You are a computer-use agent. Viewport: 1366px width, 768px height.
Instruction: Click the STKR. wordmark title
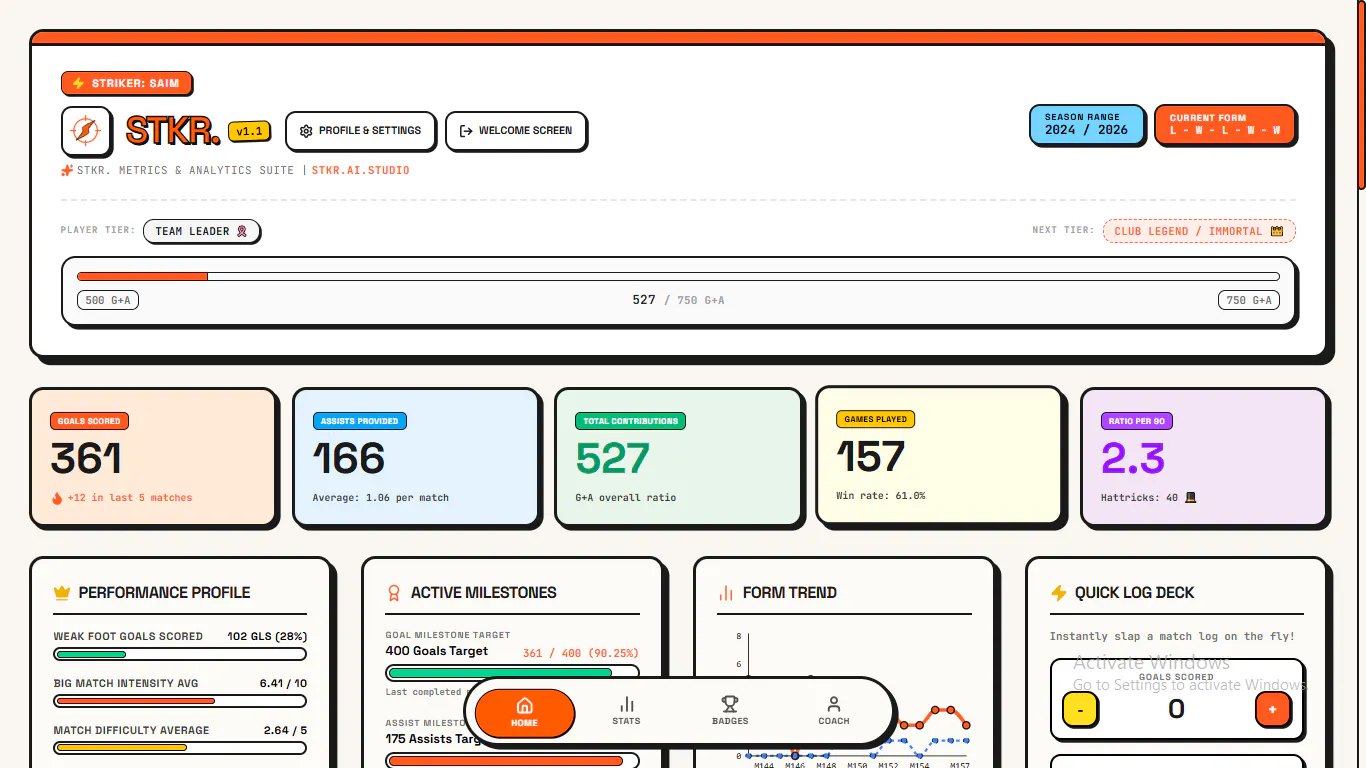173,131
